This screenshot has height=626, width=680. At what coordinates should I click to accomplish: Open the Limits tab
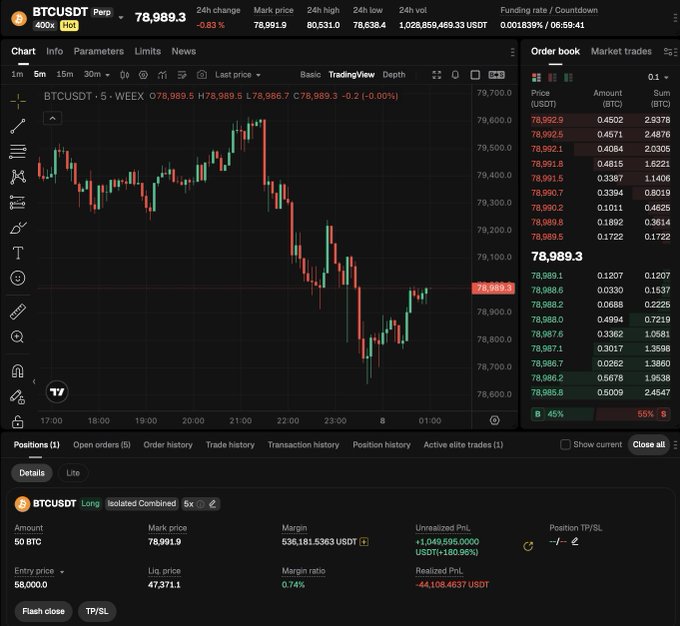tap(147, 51)
